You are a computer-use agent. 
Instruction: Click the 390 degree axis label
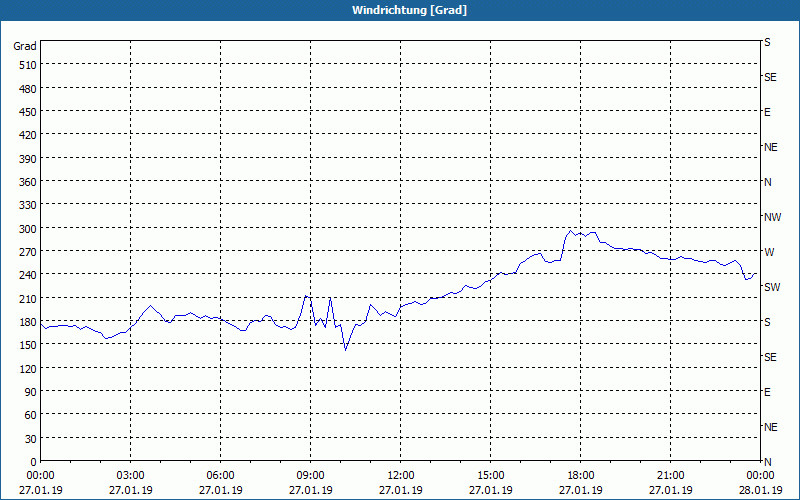click(28, 159)
